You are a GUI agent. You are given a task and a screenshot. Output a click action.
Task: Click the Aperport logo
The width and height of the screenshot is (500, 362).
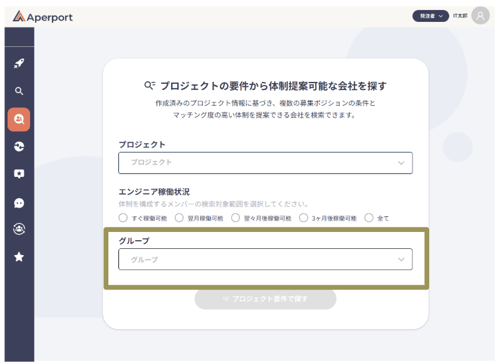[43, 17]
